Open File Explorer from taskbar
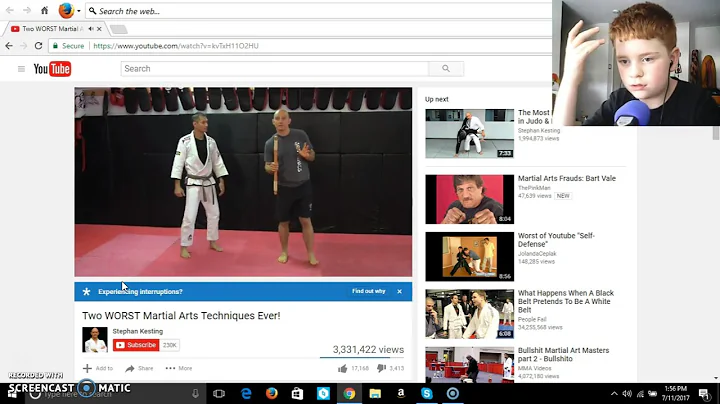 (375, 393)
